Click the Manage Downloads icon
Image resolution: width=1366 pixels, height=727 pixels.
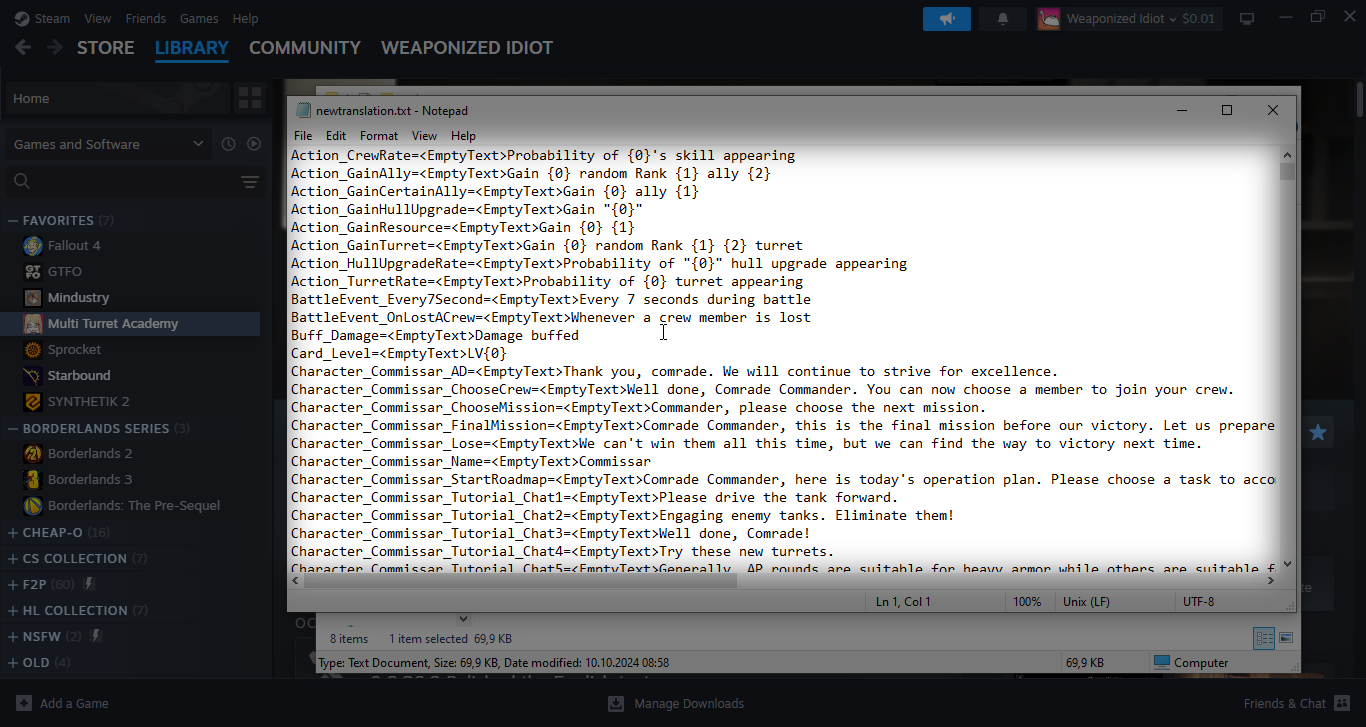click(x=616, y=703)
